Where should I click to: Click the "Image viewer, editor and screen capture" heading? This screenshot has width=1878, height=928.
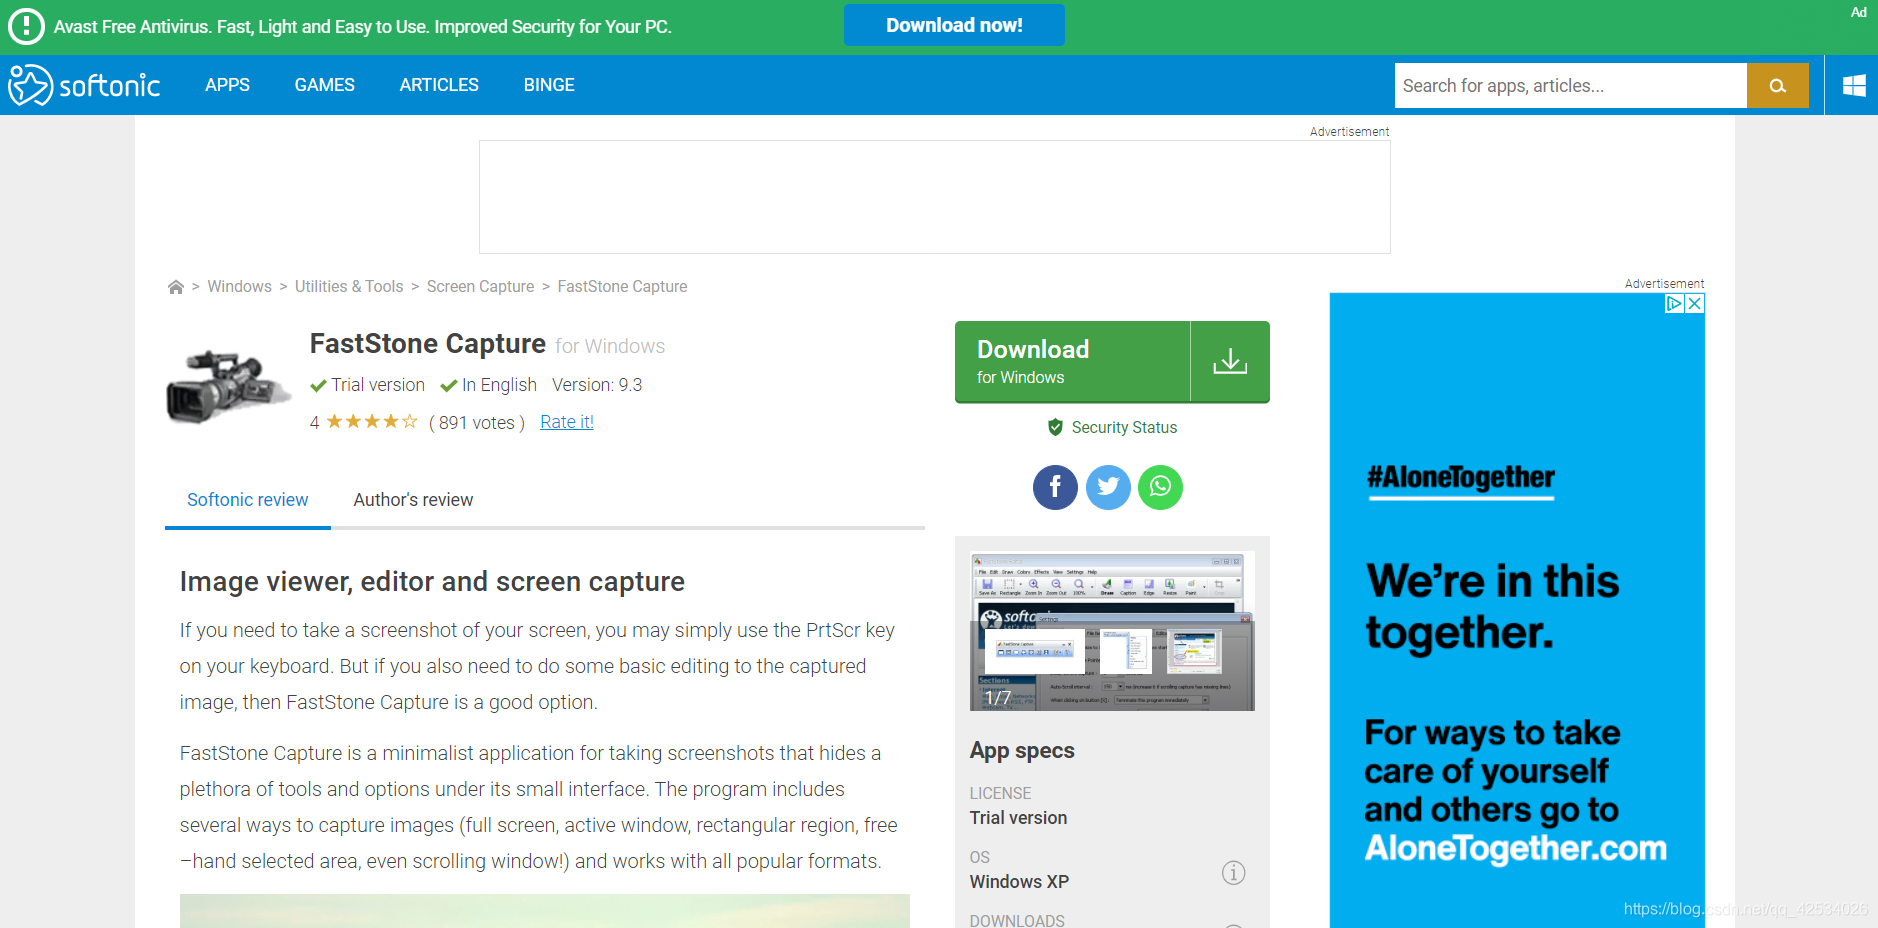coord(432,582)
